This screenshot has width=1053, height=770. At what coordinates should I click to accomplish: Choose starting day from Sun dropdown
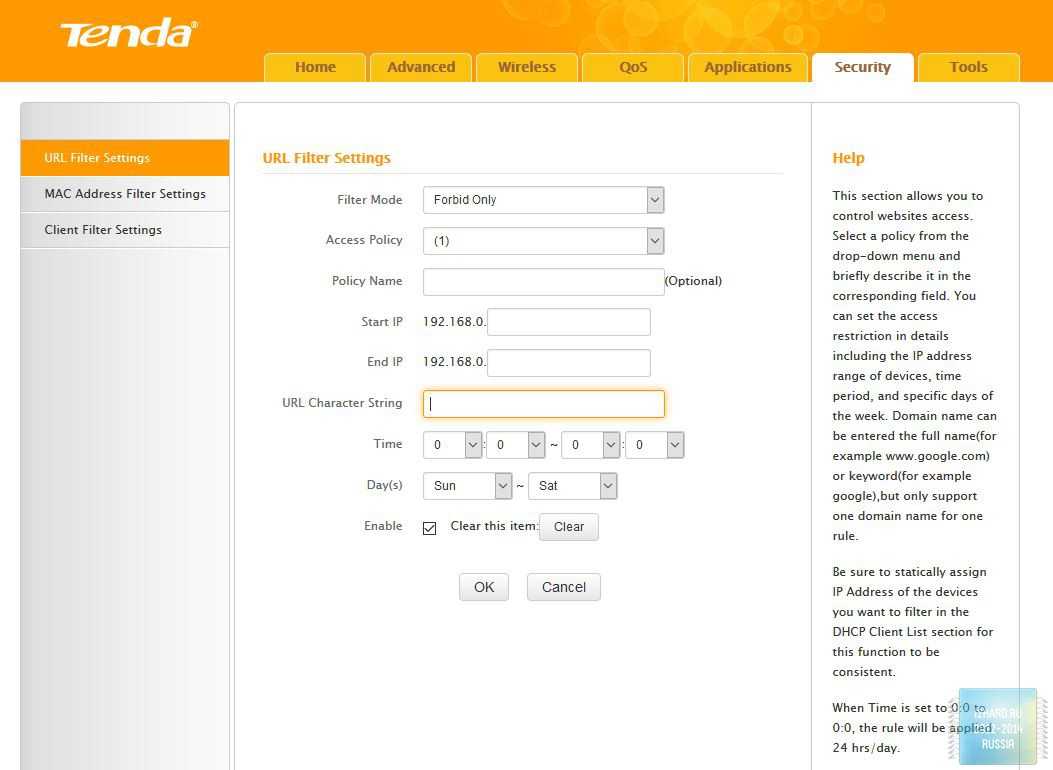[x=467, y=486]
